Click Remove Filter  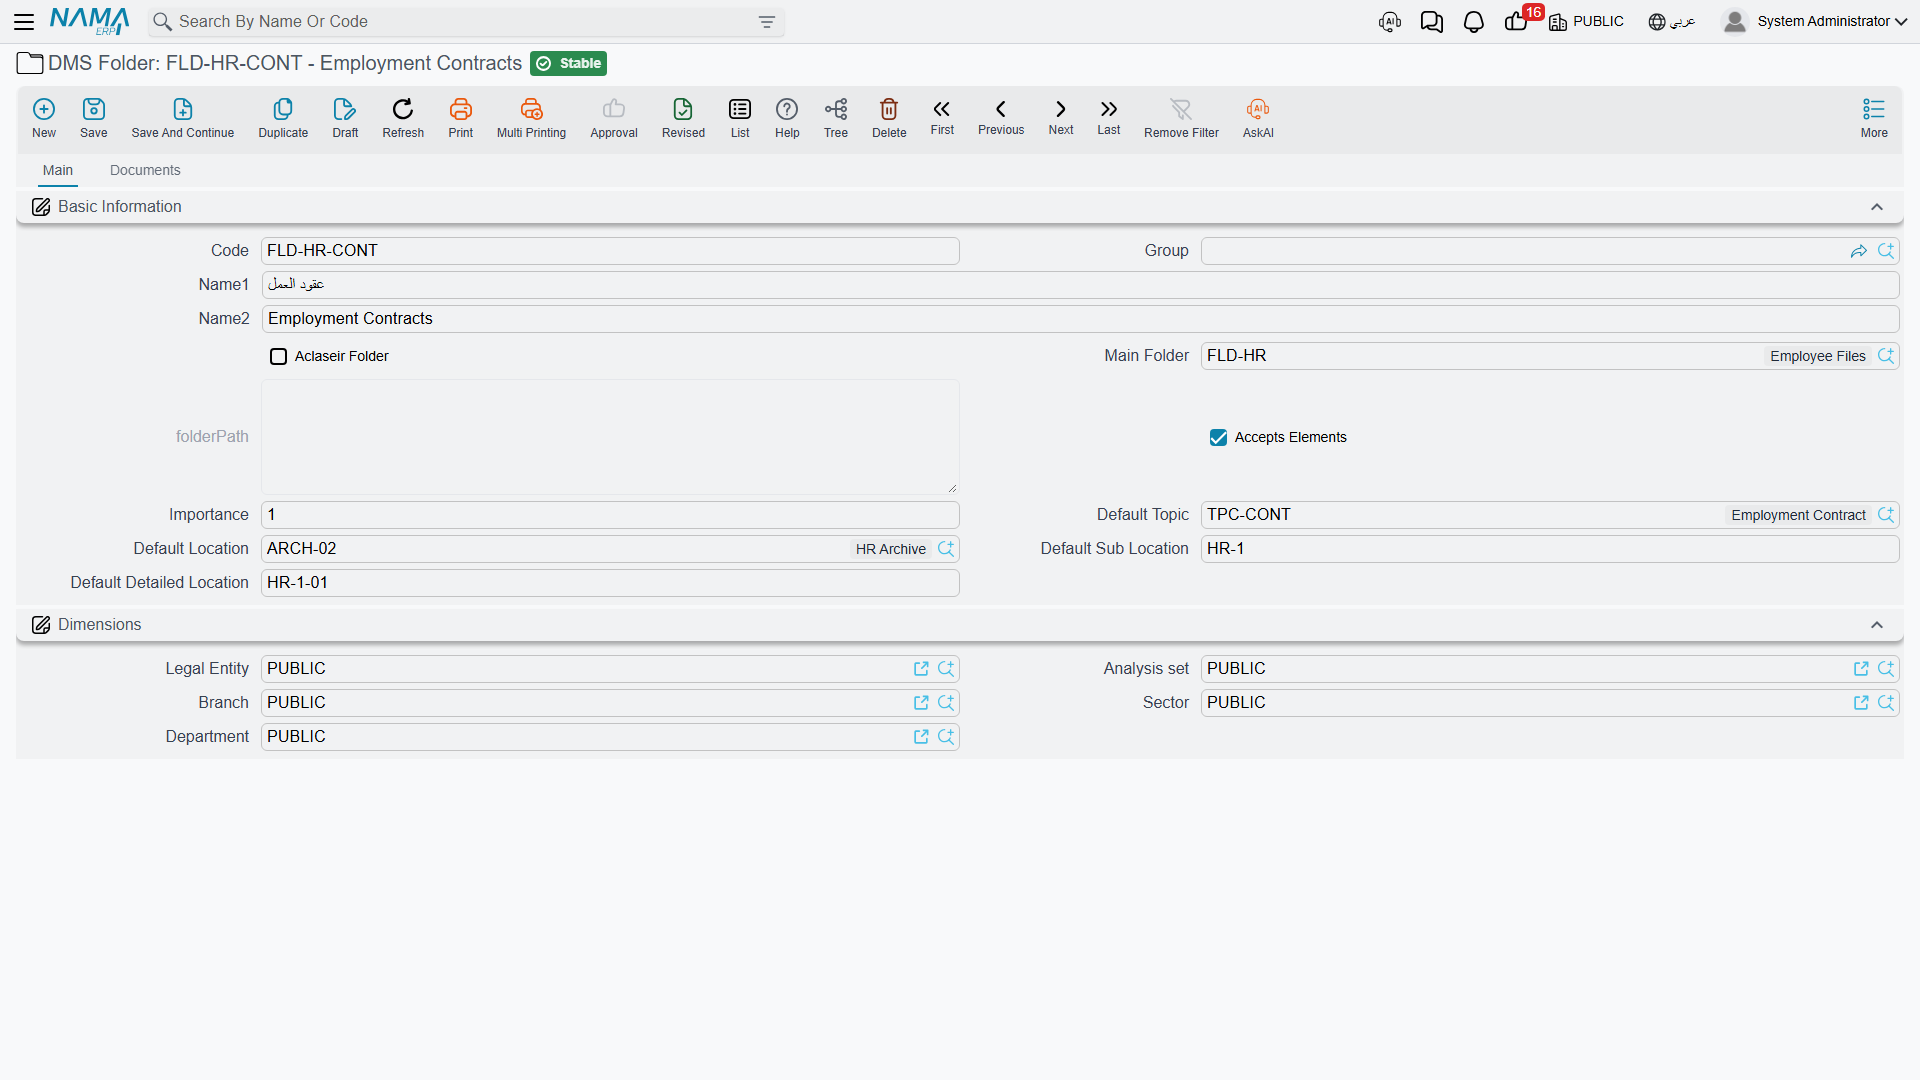click(x=1181, y=118)
